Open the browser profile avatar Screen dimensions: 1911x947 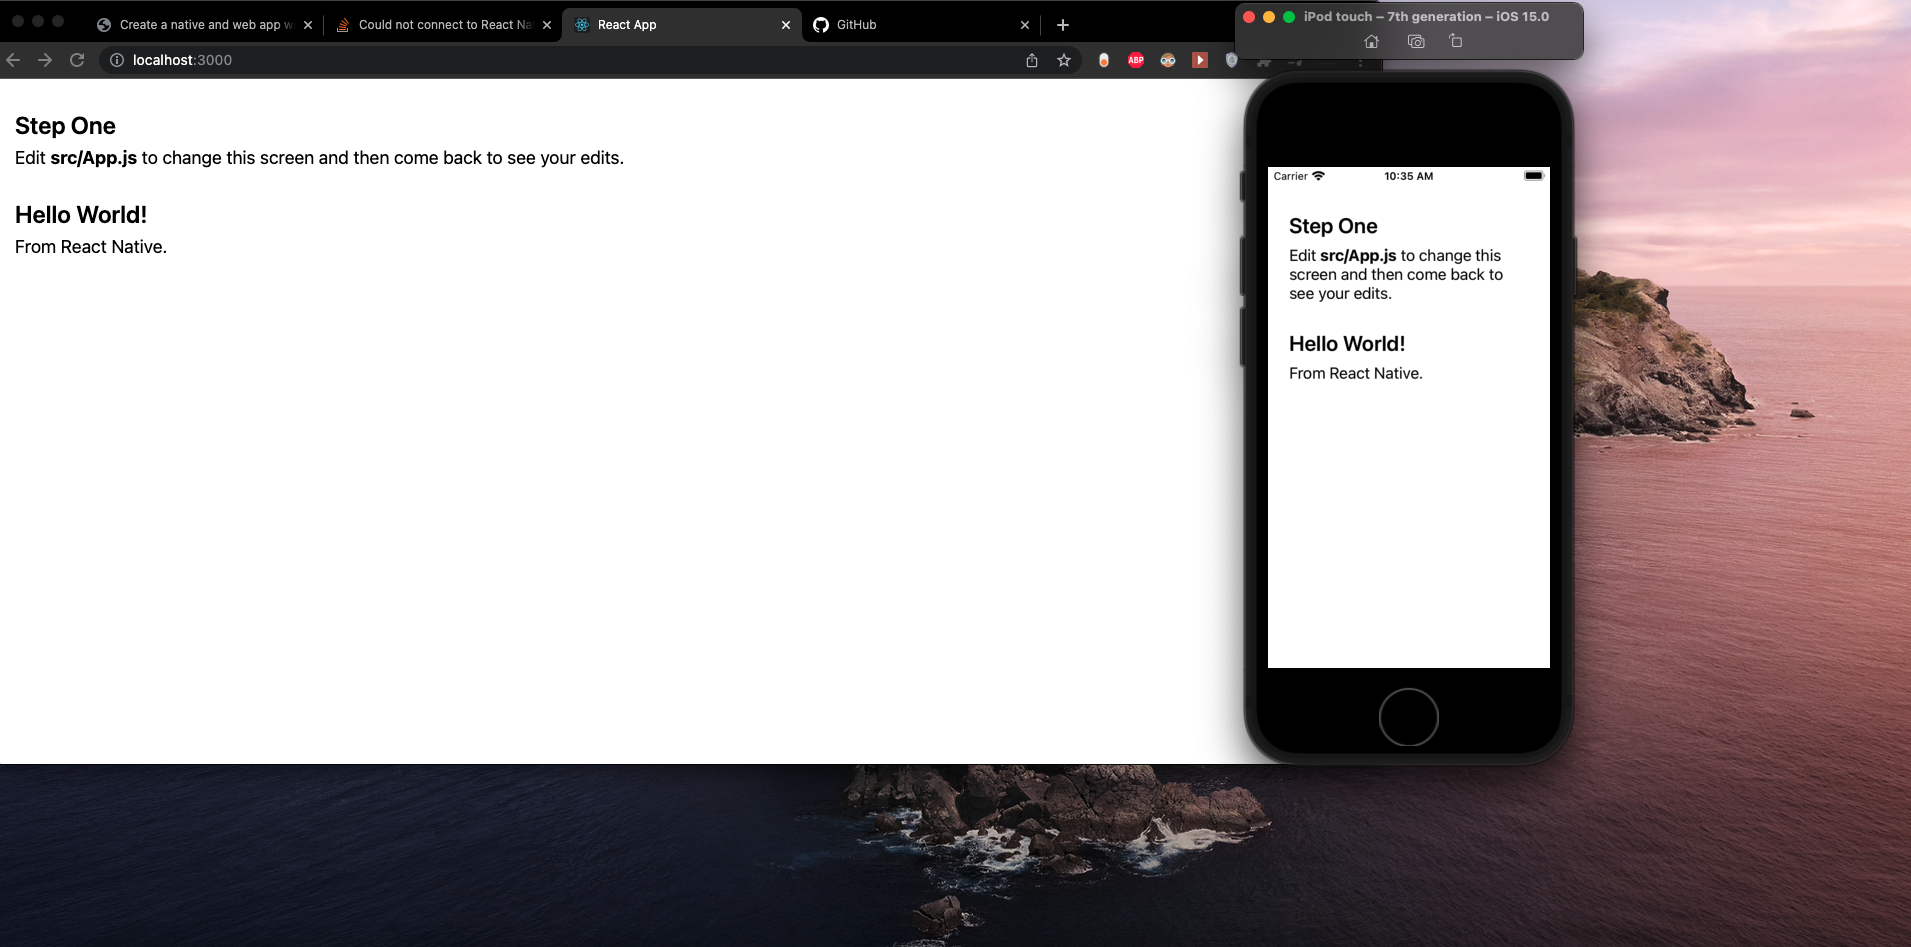[x=1297, y=60]
